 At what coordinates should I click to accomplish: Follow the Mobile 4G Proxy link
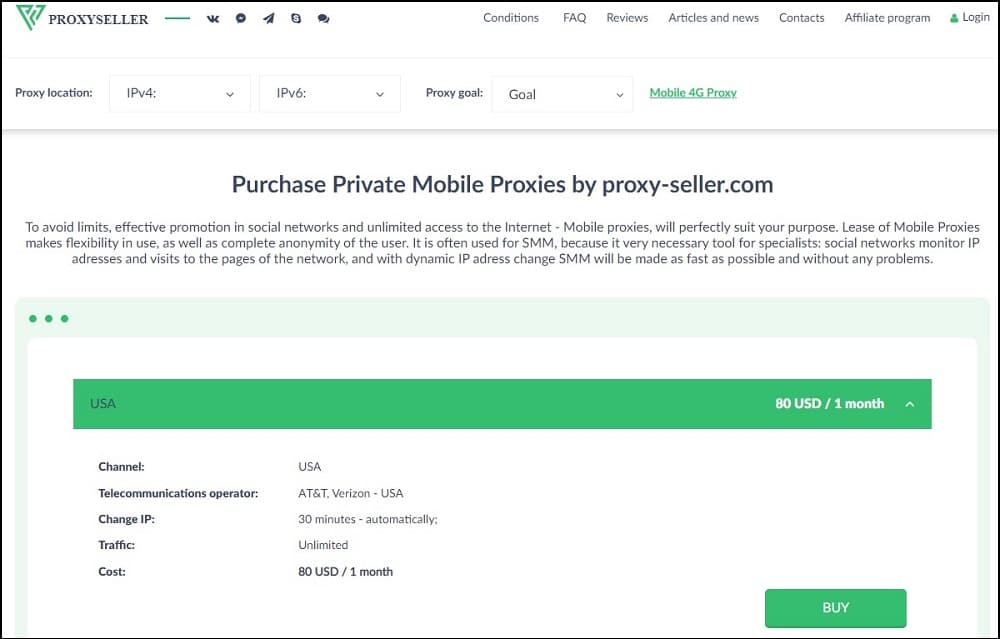tap(693, 93)
